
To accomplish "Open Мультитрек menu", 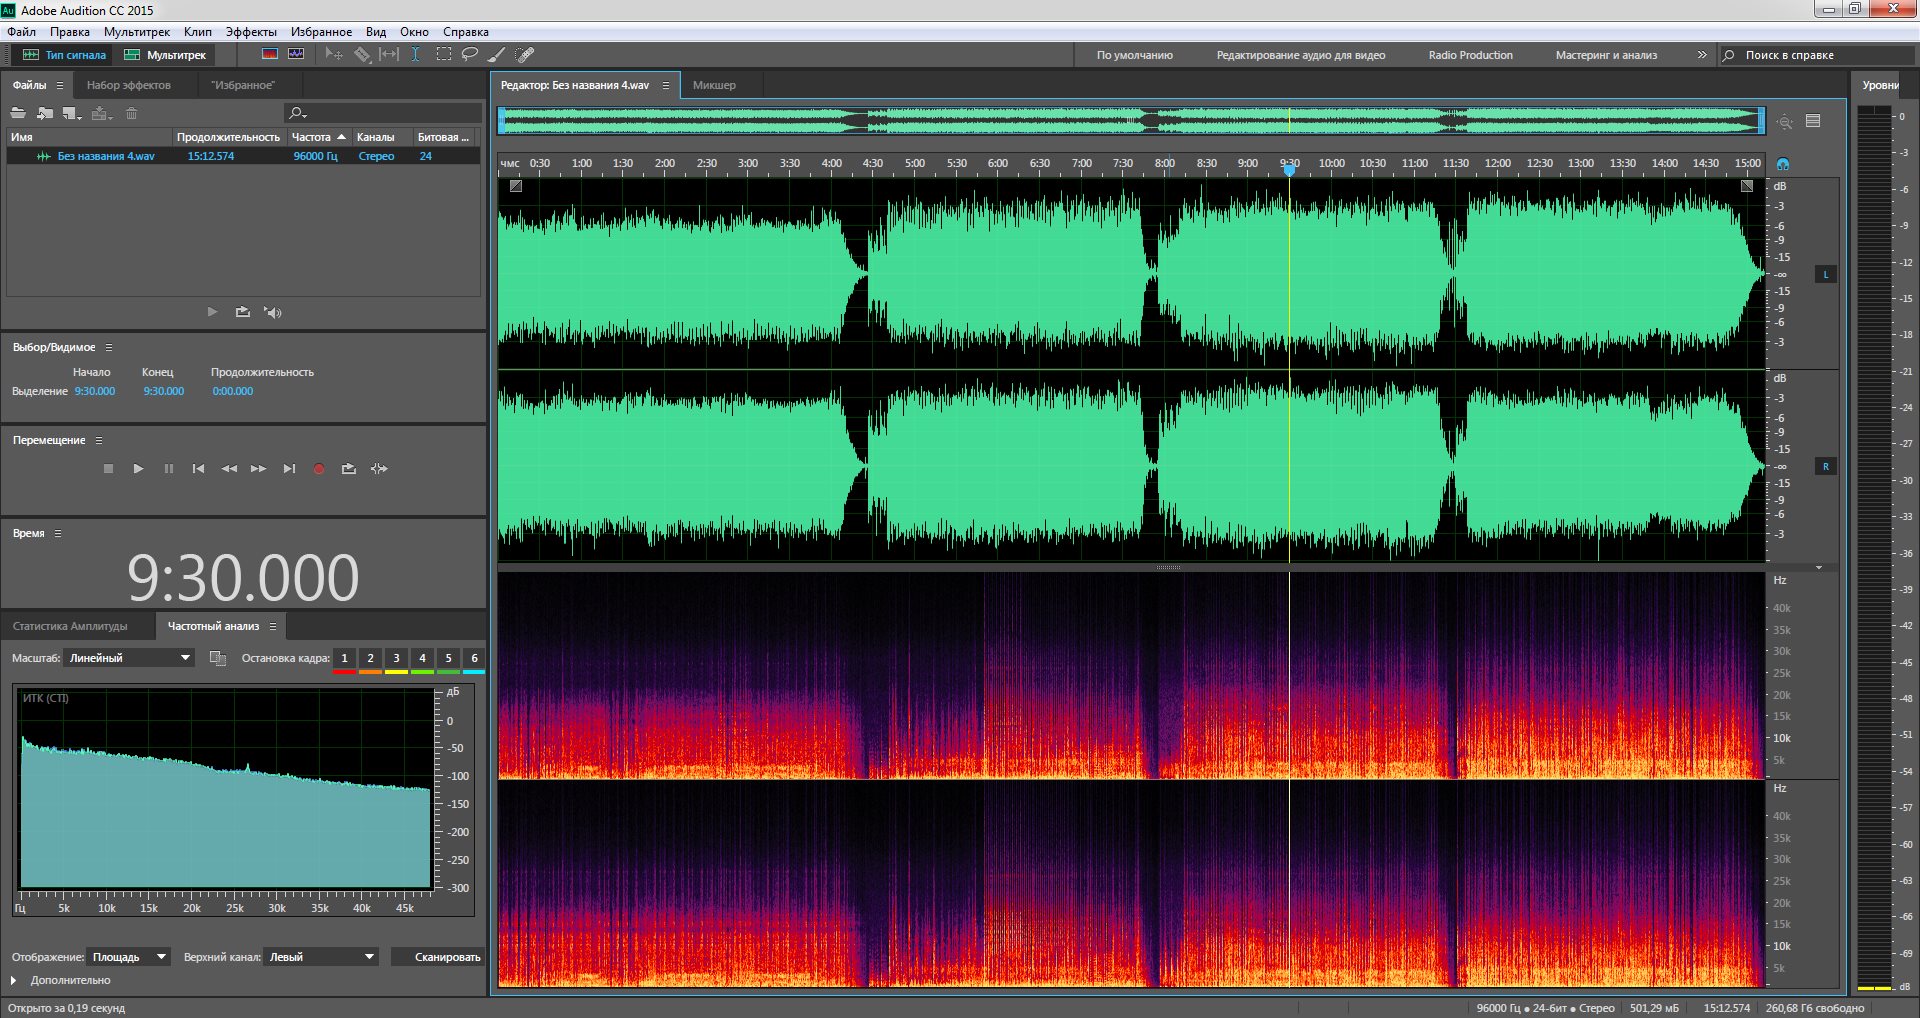I will pos(137,32).
